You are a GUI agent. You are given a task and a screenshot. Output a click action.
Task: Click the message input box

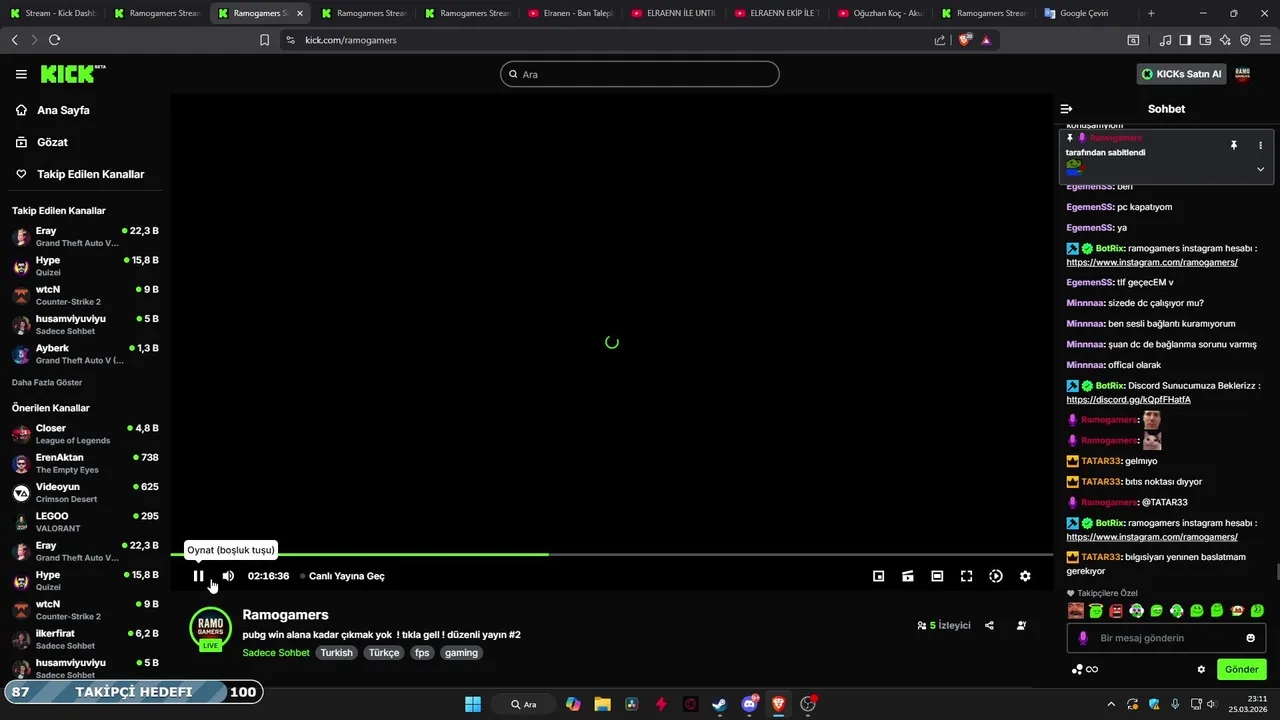[x=1167, y=638]
